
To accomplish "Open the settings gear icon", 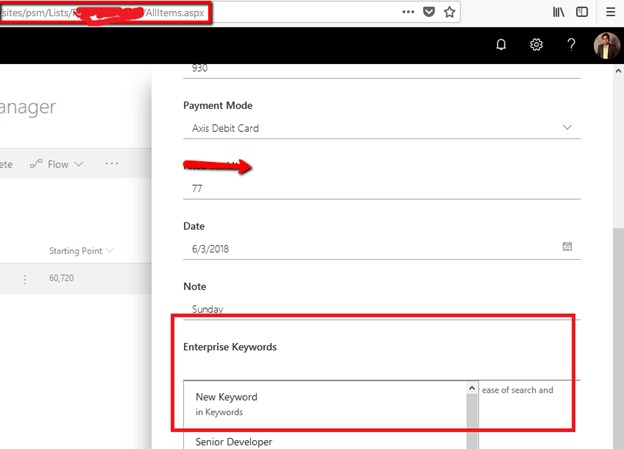I will click(x=536, y=45).
